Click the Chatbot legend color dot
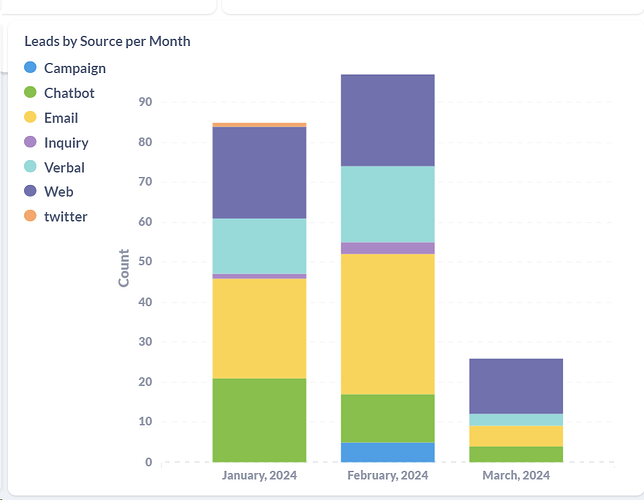Image resolution: width=644 pixels, height=500 pixels. pyautogui.click(x=30, y=92)
